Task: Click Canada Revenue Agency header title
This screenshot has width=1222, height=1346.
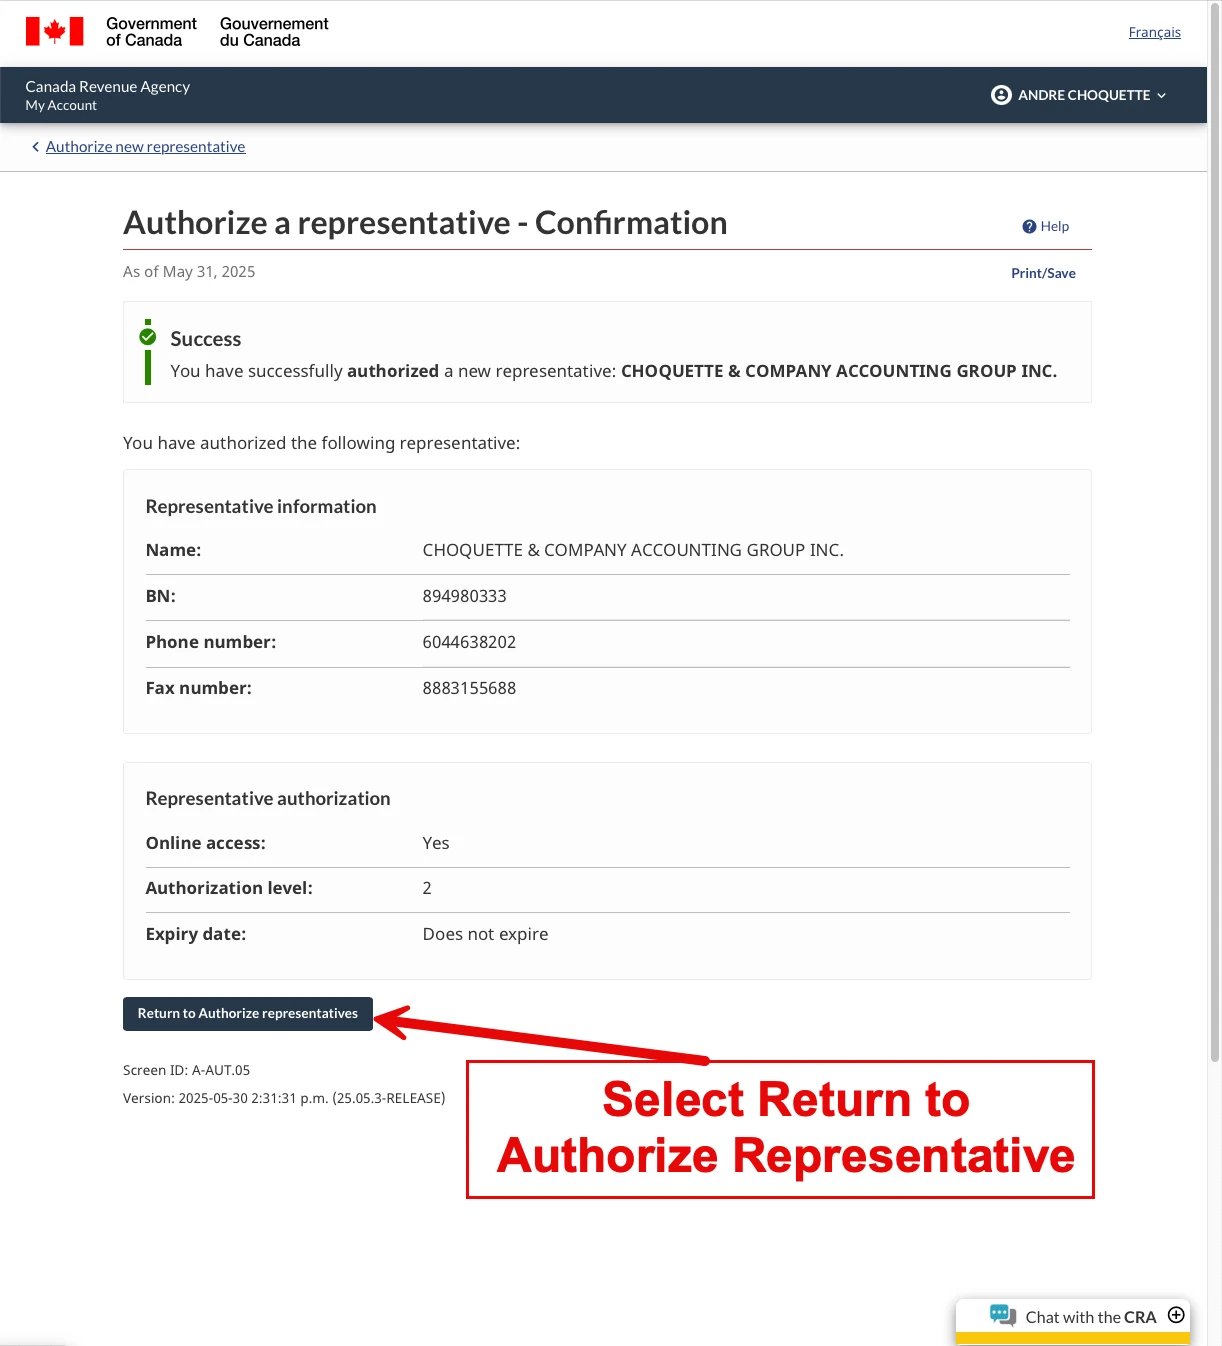Action: [x=108, y=87]
